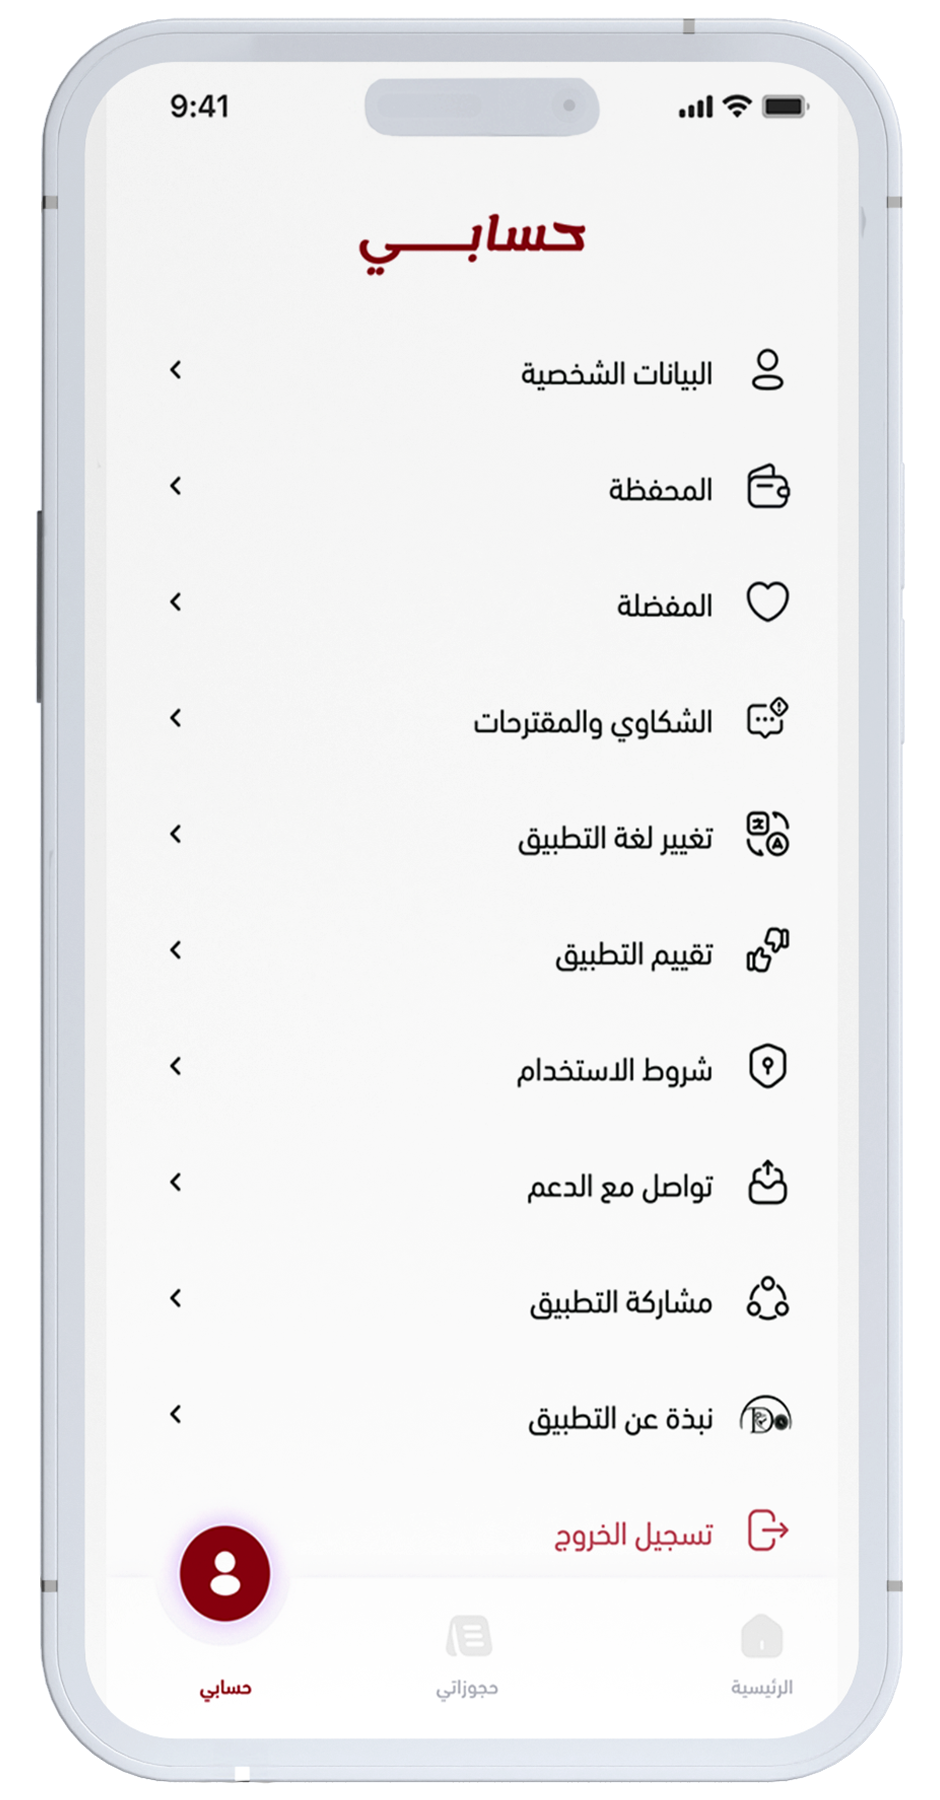Tap the favorites heart icon
Viewport: 940px width, 1800px height.
(767, 602)
